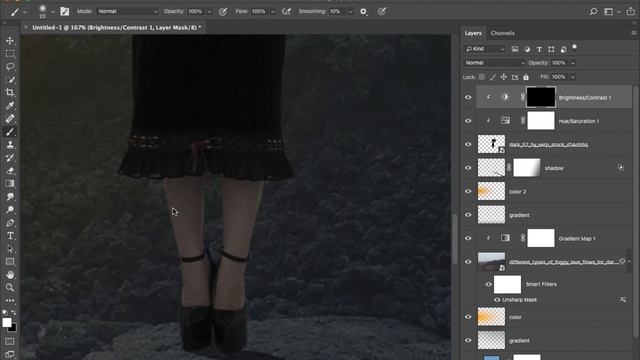Toggle the brush settings panel icon

click(64, 11)
